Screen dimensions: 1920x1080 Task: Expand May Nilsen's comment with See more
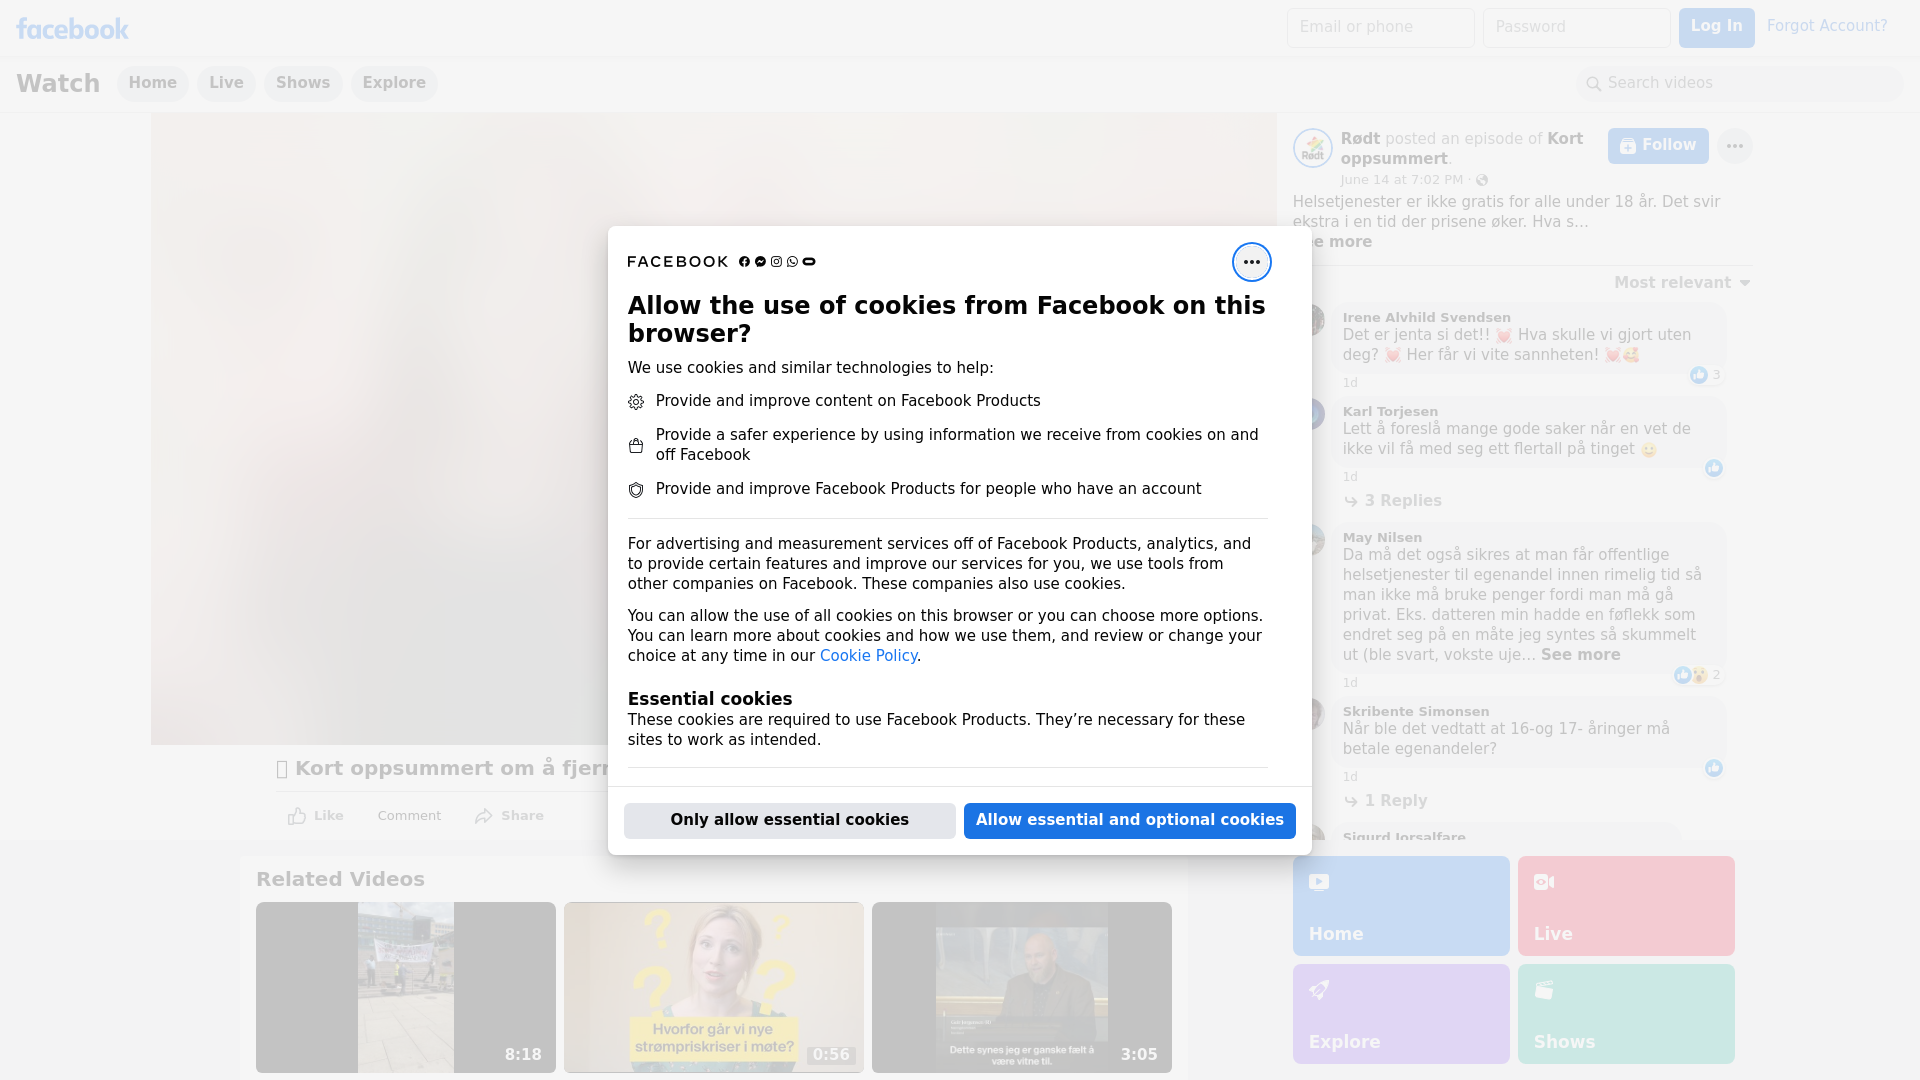click(x=1580, y=655)
